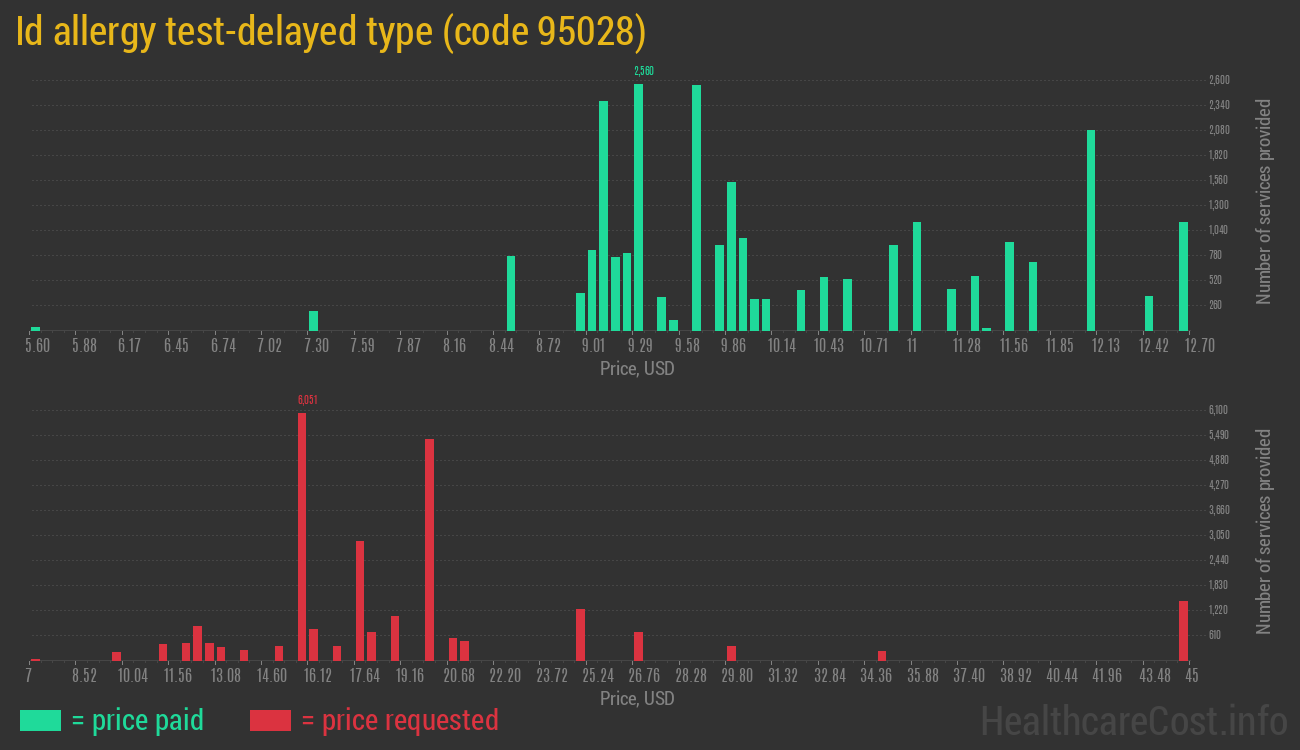Click the red bar near 17.64
Screen dimensions: 1300x750
pos(360,600)
